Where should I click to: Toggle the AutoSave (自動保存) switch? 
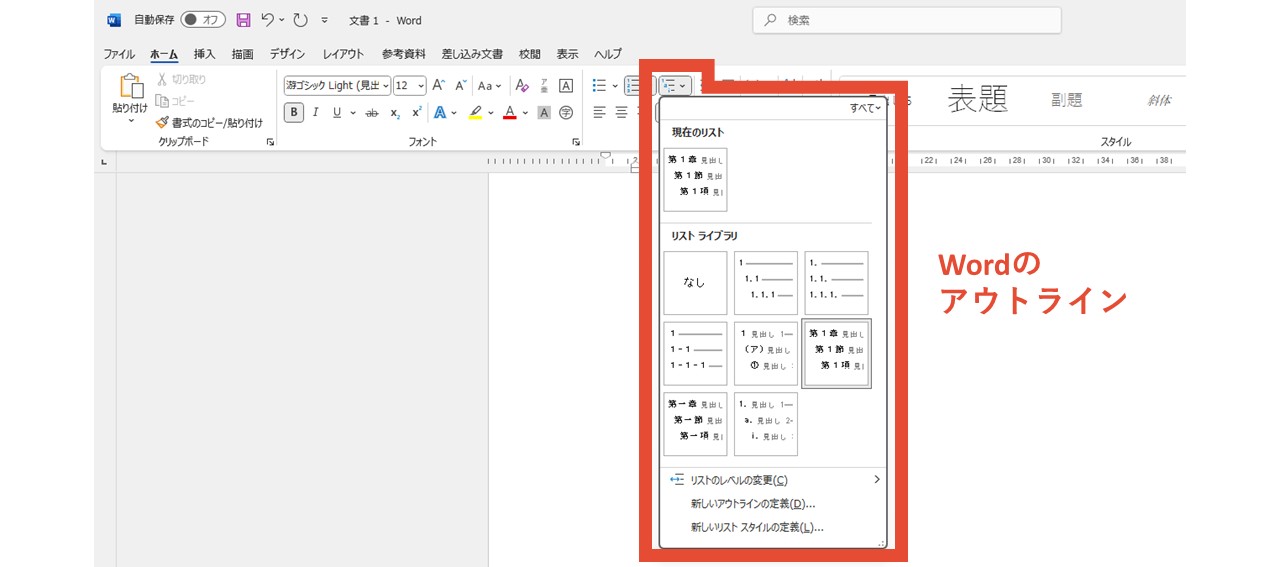point(203,20)
